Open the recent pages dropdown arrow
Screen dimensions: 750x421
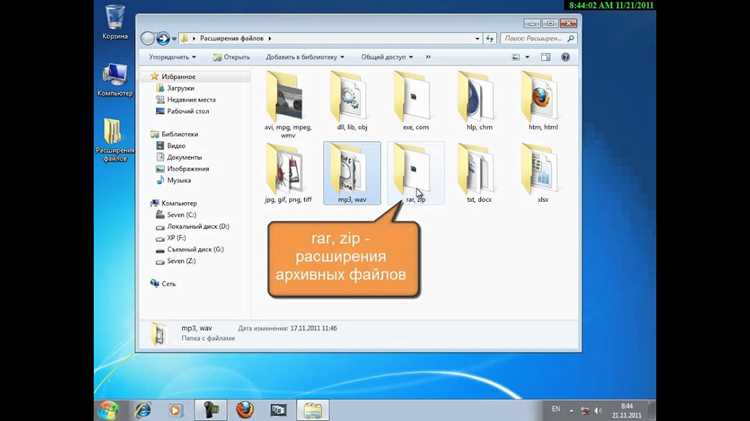(x=175, y=38)
